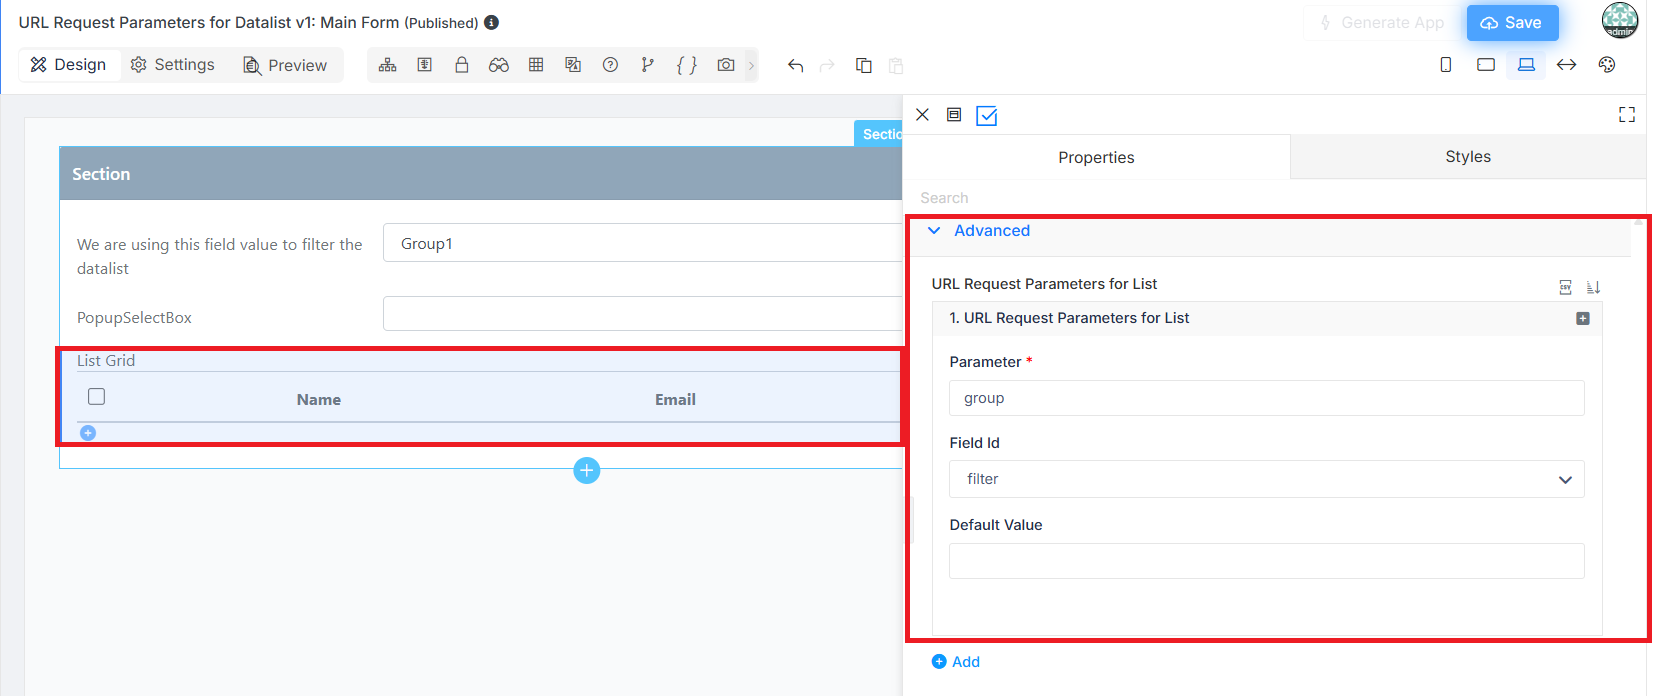
Task: Collapse the Advanced section
Action: (934, 231)
